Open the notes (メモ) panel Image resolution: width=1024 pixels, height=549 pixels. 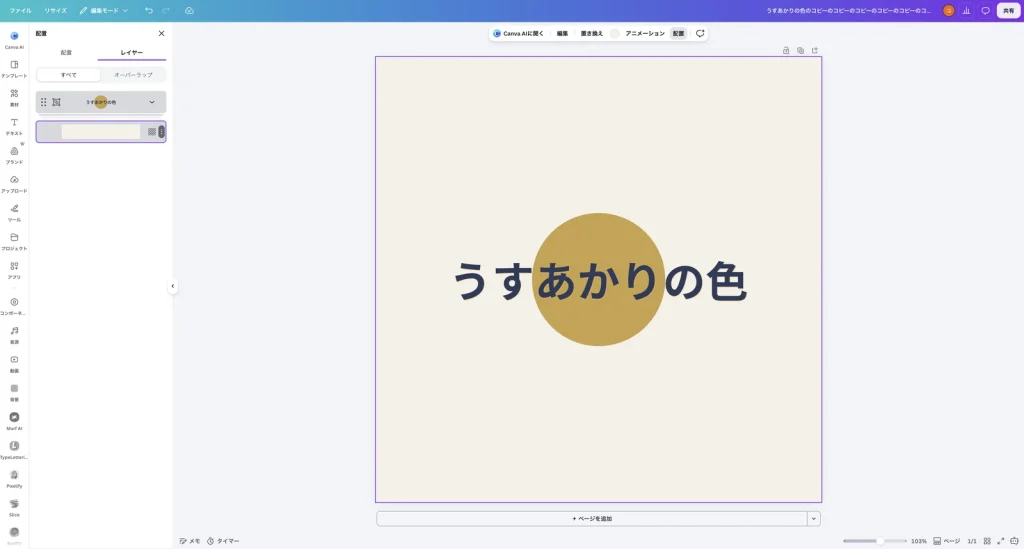pos(190,541)
